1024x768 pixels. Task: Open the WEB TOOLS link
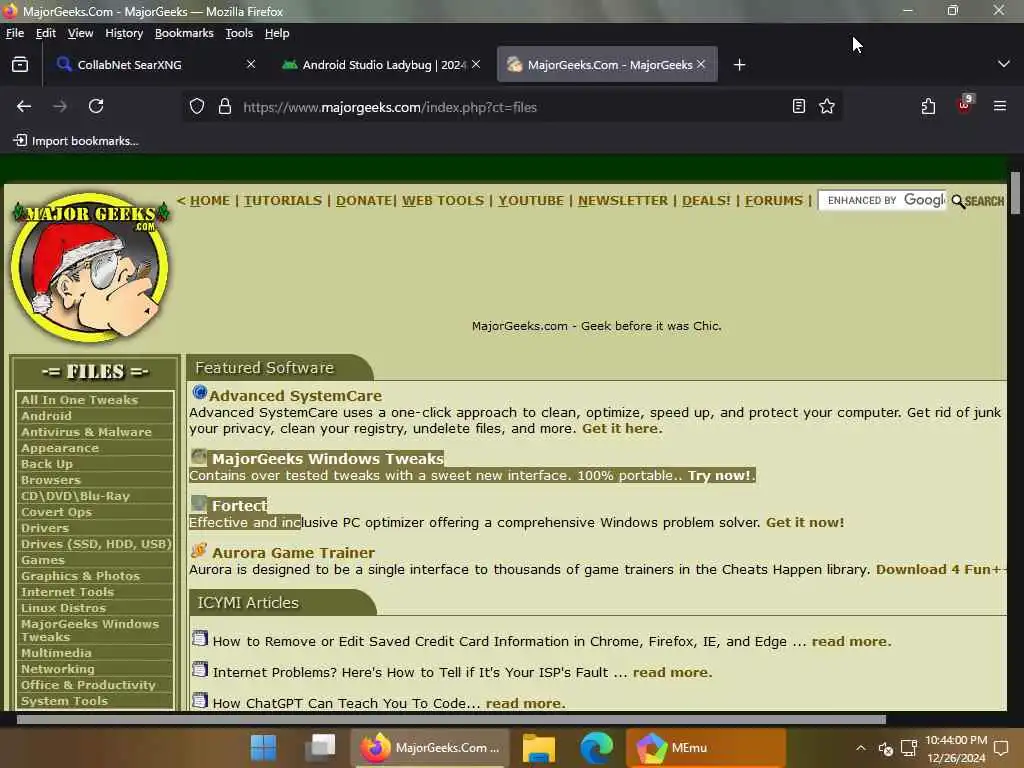[x=443, y=200]
